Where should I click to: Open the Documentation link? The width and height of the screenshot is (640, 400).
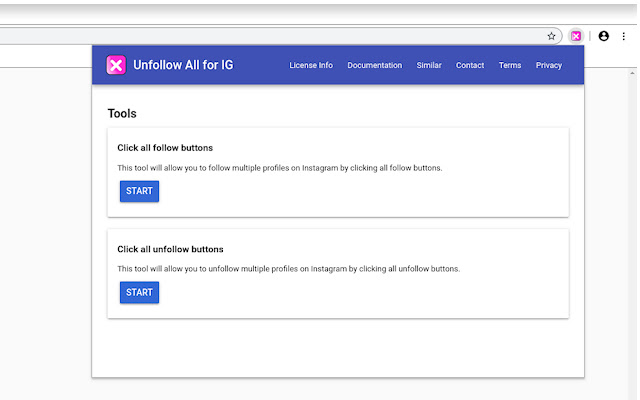[x=375, y=65]
